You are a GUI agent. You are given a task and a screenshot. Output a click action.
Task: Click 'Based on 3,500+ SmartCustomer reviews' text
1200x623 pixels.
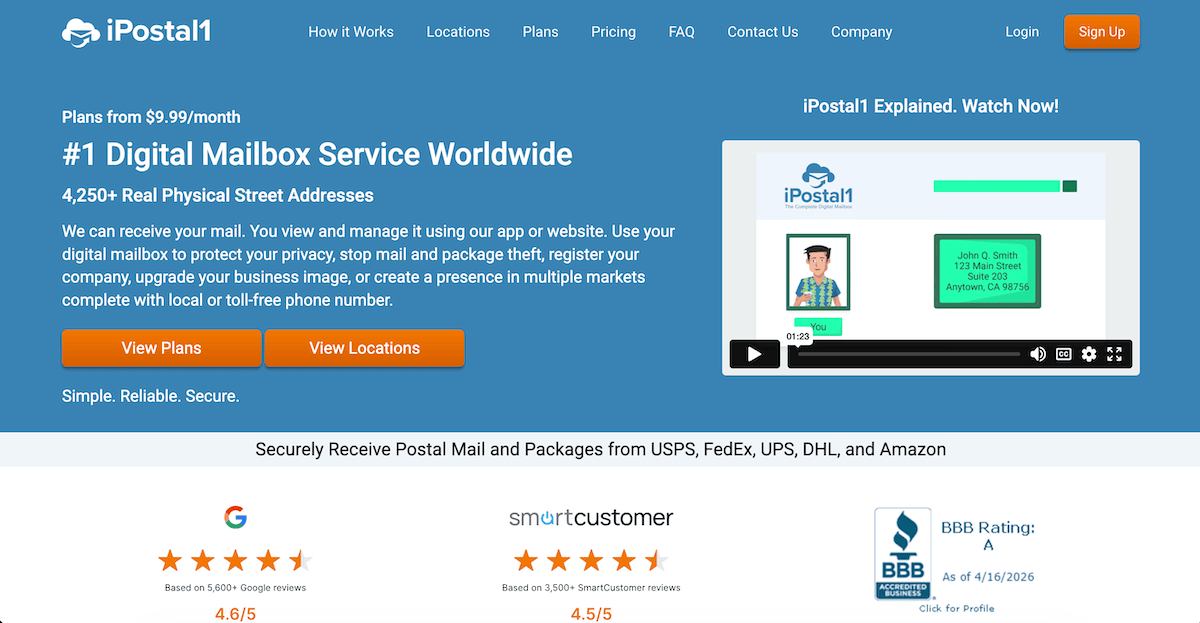(x=591, y=588)
